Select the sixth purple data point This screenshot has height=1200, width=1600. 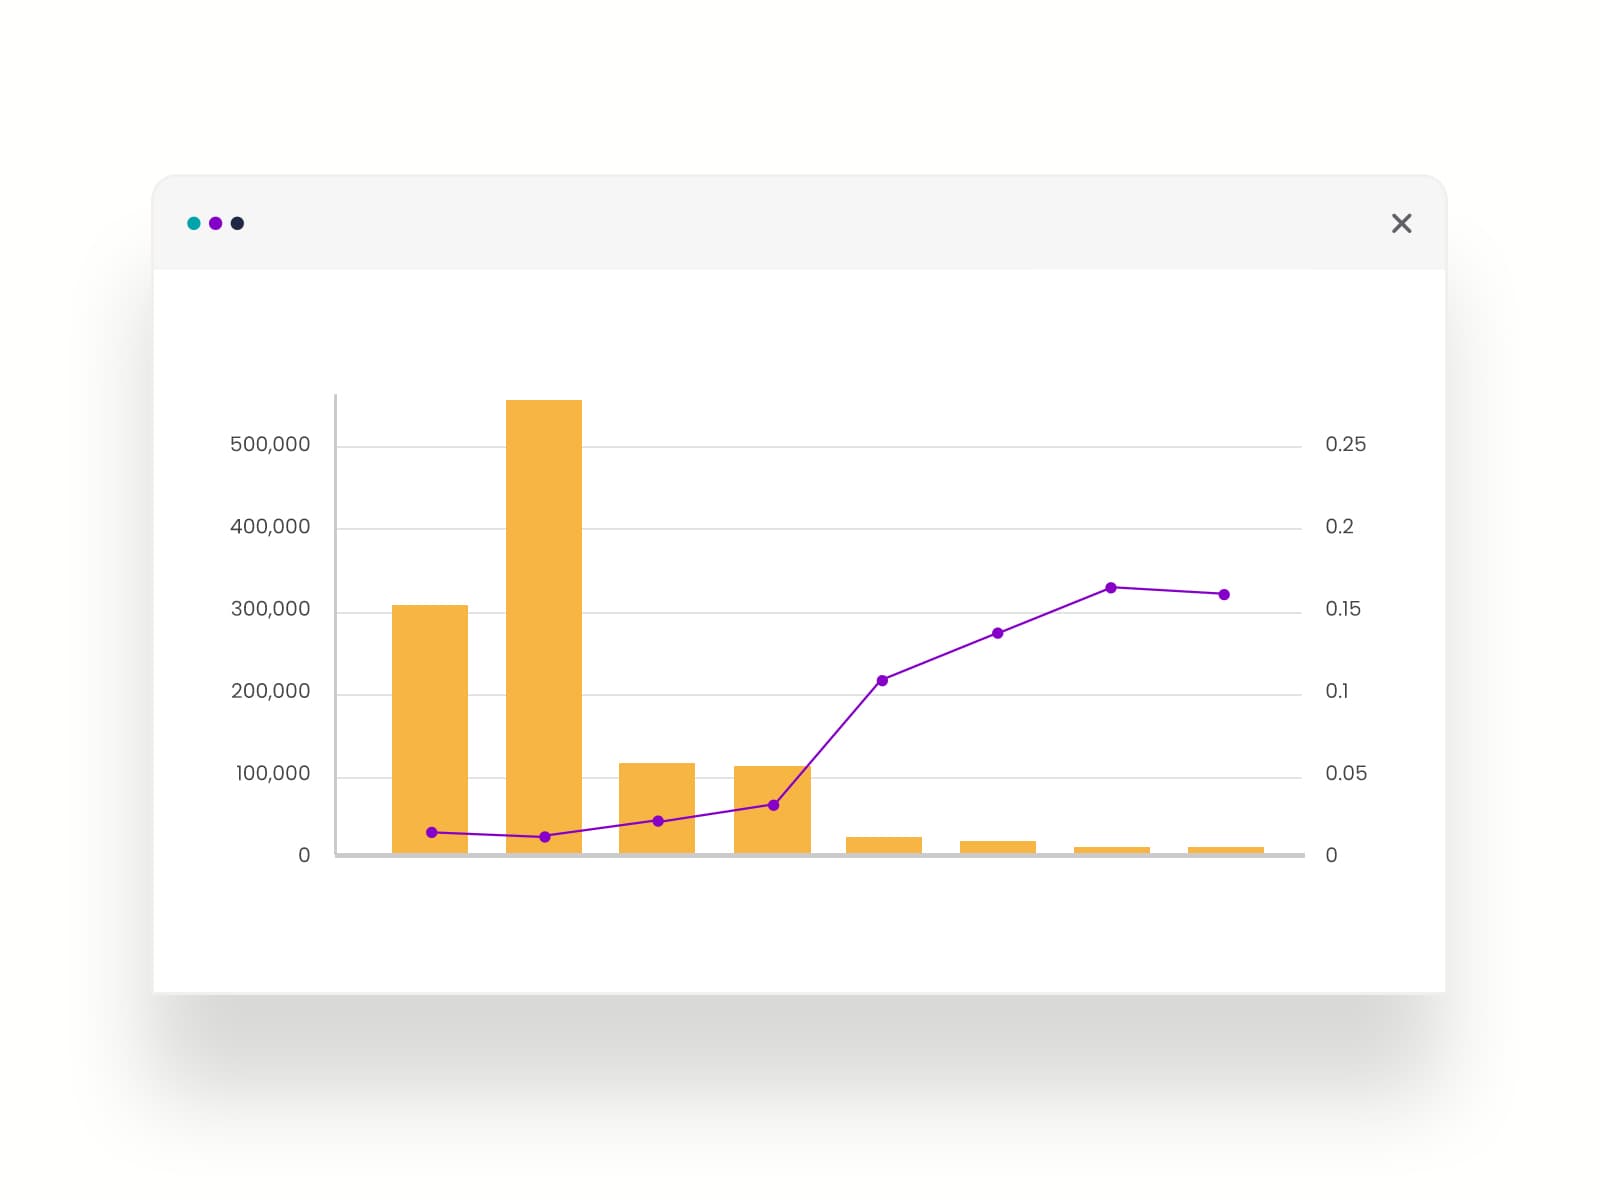pos(997,633)
